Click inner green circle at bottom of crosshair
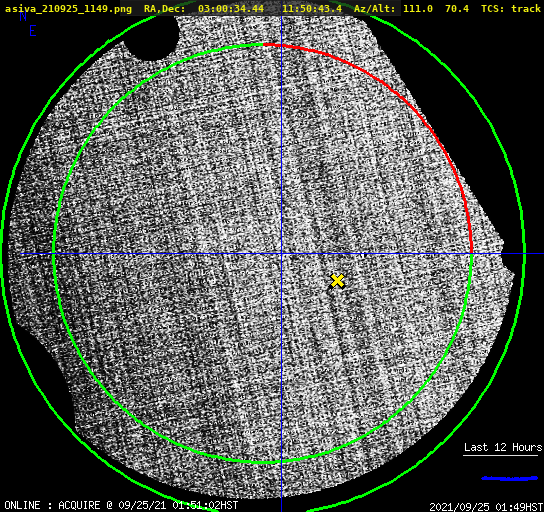The height and width of the screenshot is (512, 544). pos(281,462)
